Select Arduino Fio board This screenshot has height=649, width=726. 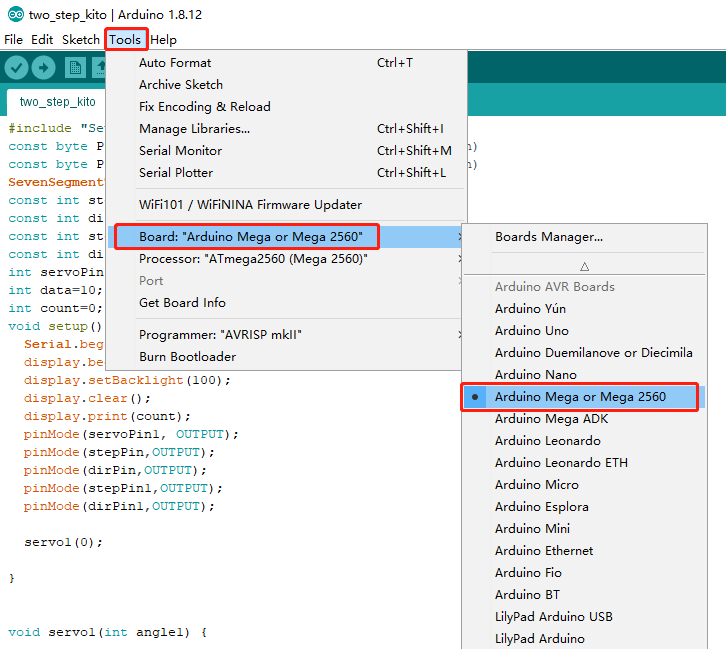point(584,573)
